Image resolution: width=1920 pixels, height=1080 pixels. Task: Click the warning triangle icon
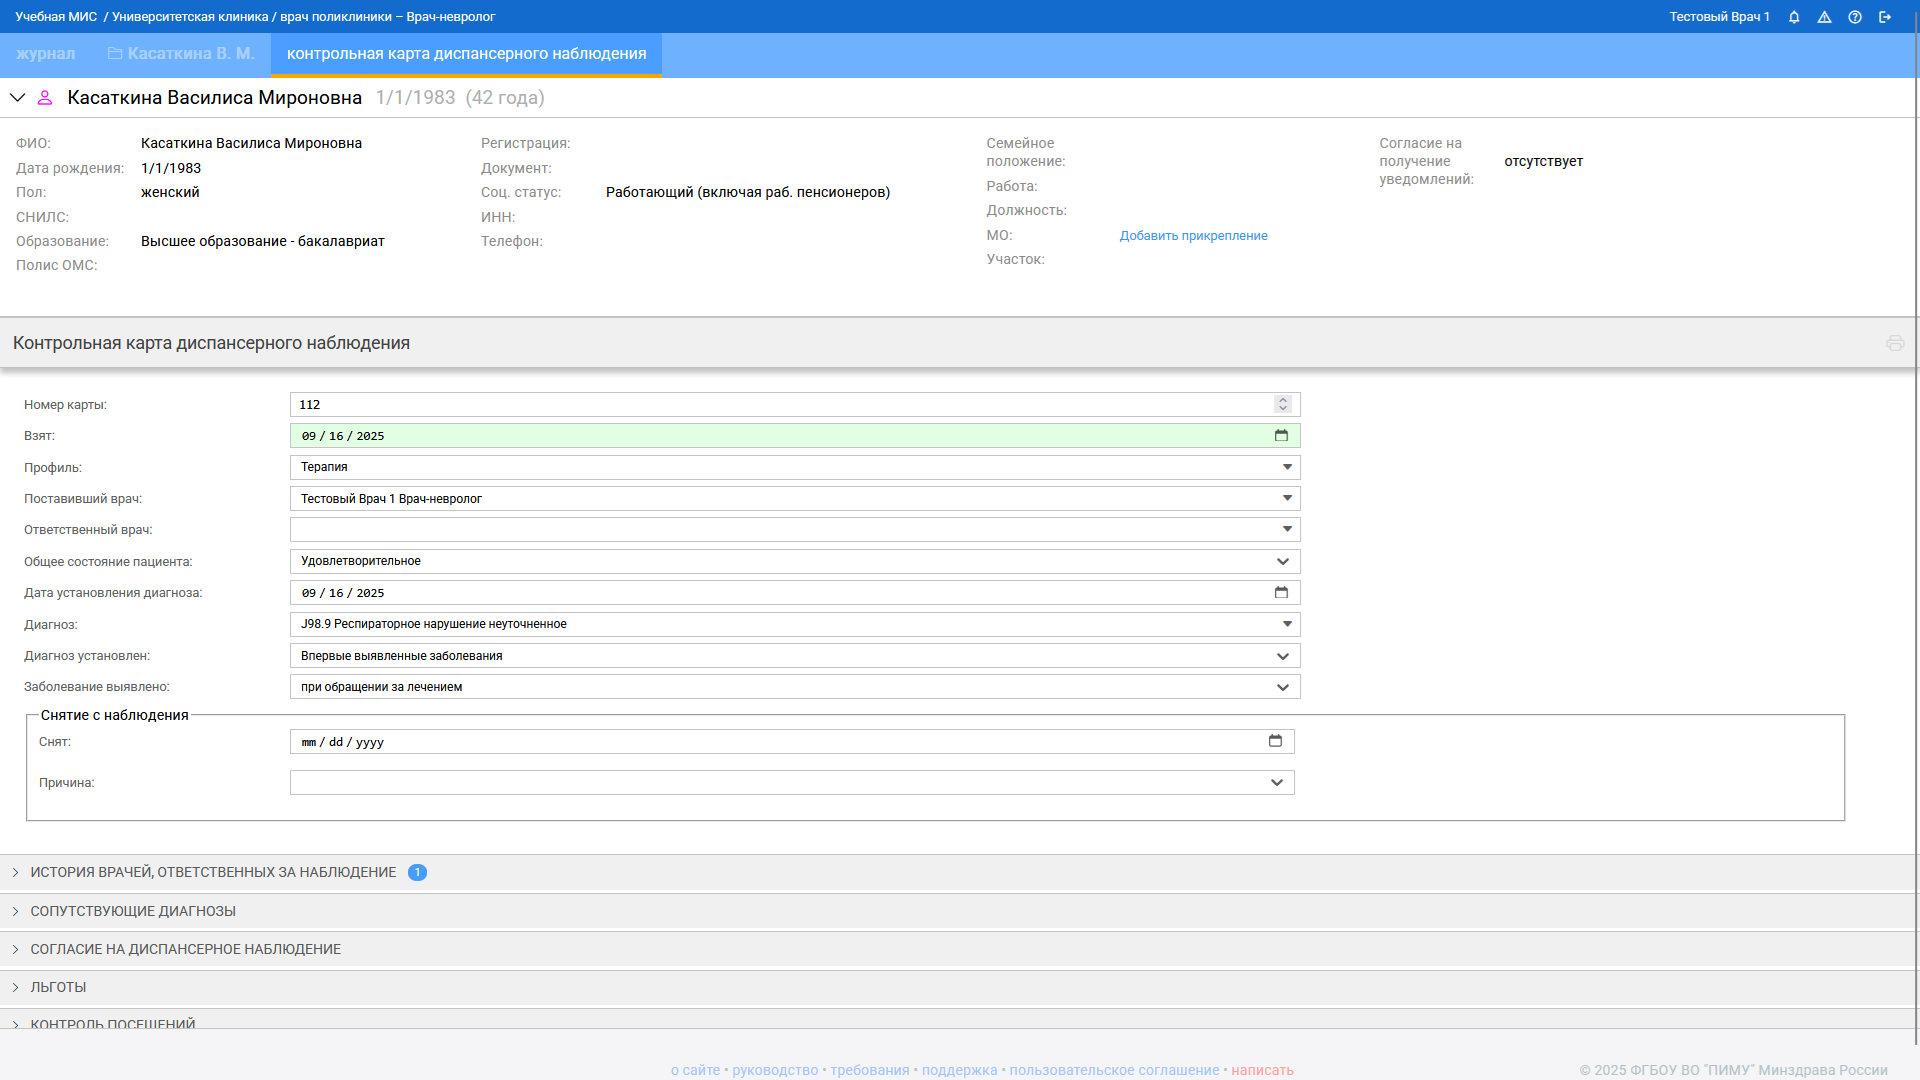point(1824,17)
